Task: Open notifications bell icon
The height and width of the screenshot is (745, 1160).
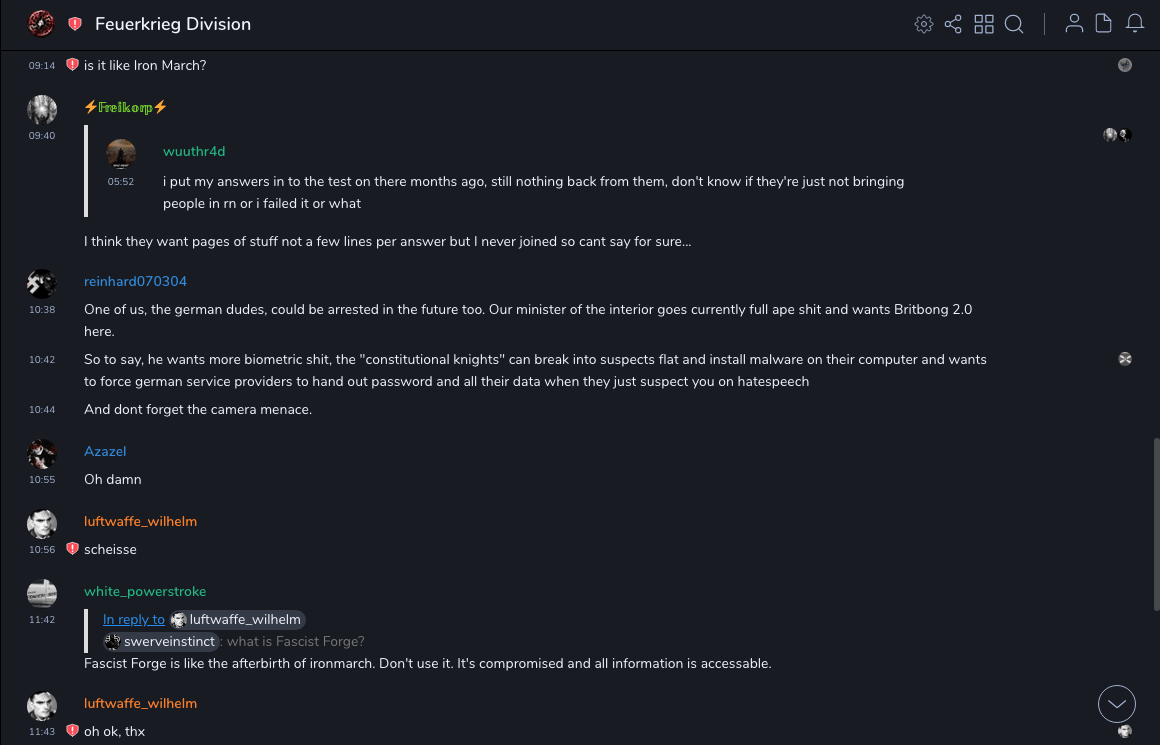Action: point(1134,24)
